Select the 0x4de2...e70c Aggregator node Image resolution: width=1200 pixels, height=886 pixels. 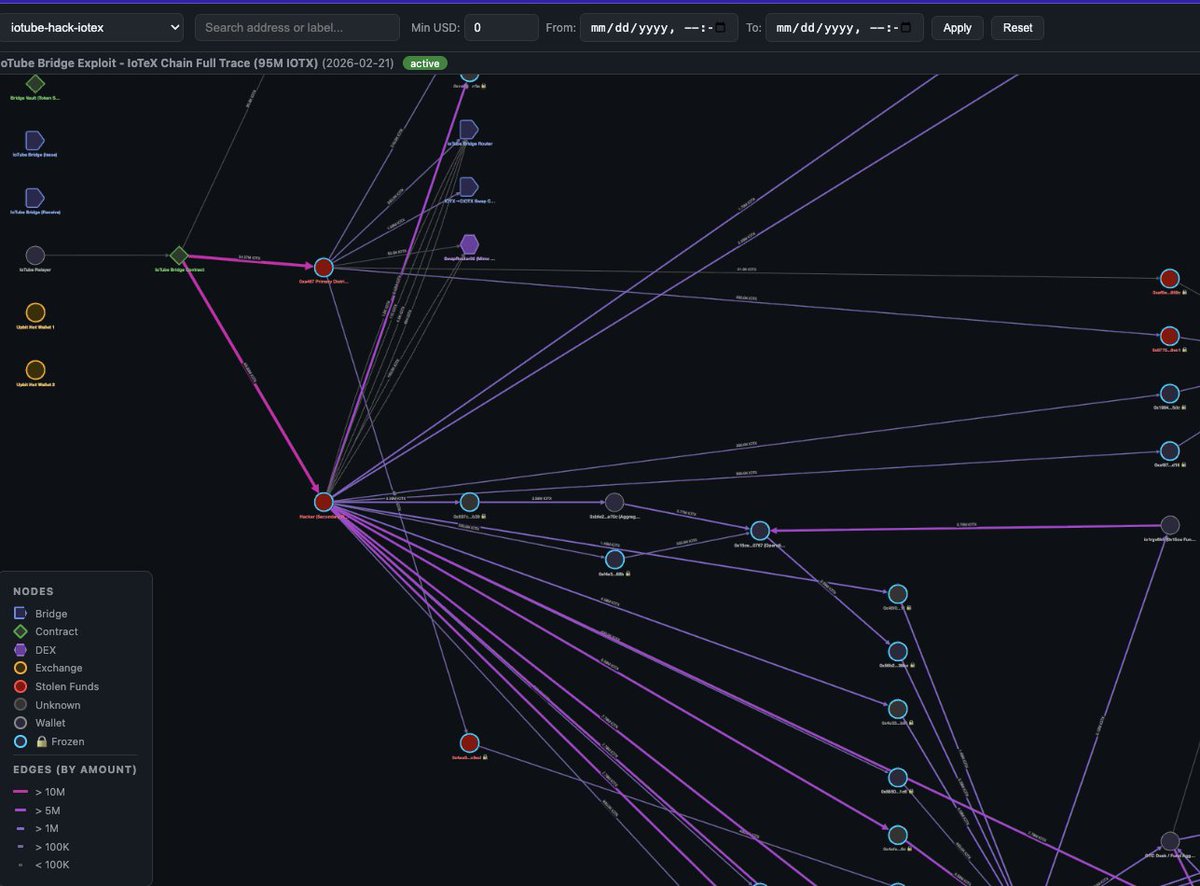[x=615, y=501]
